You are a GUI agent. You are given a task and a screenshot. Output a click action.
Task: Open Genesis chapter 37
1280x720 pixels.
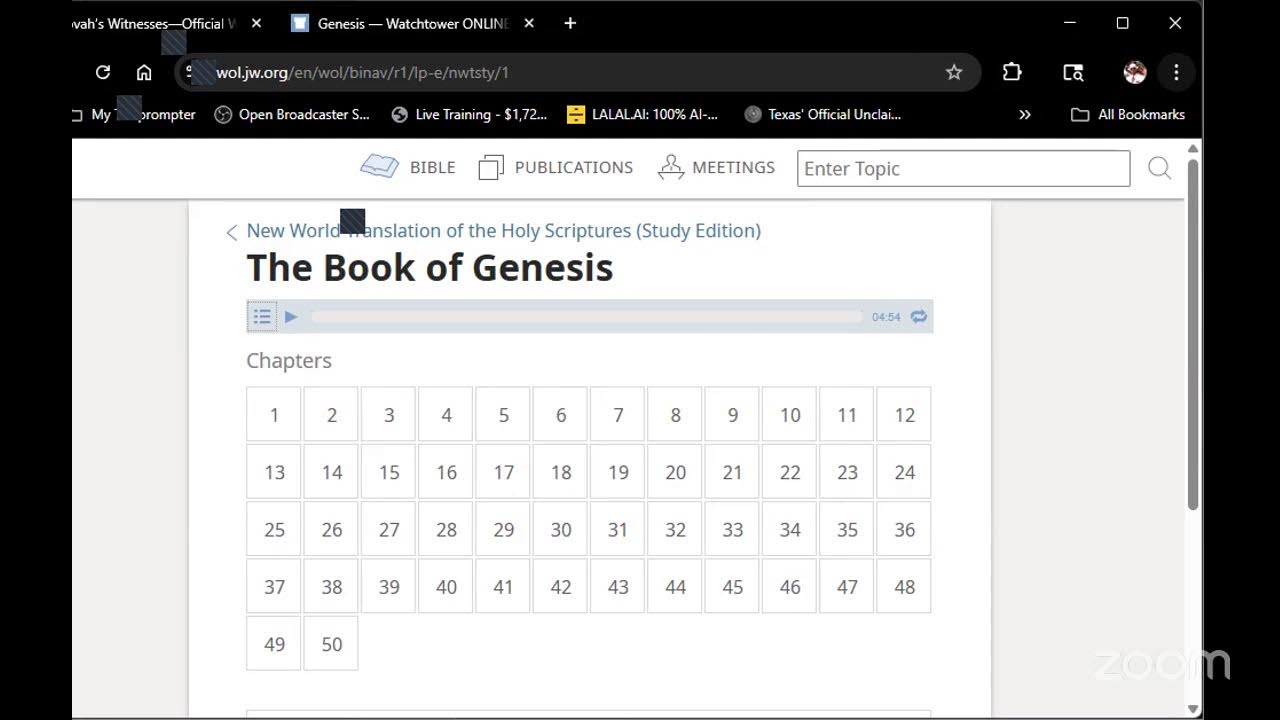click(x=274, y=587)
